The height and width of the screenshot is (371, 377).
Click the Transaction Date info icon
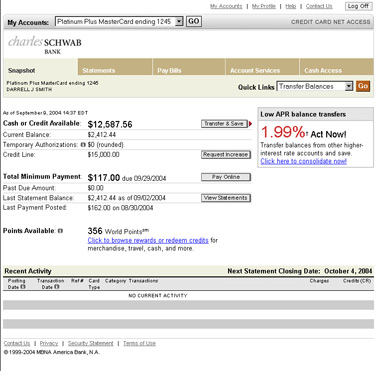[57, 287]
